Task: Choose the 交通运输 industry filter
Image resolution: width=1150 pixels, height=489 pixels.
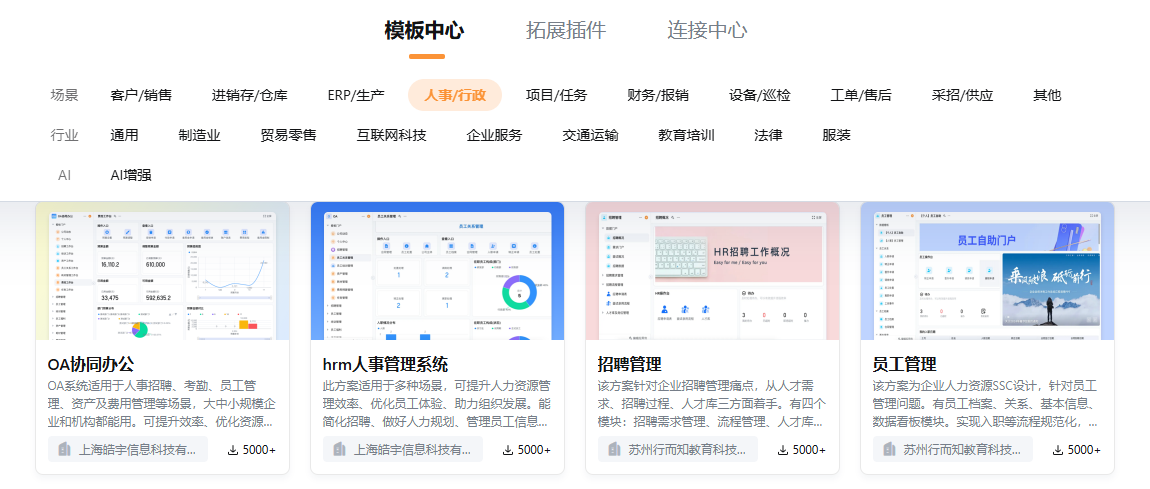Action: click(590, 135)
